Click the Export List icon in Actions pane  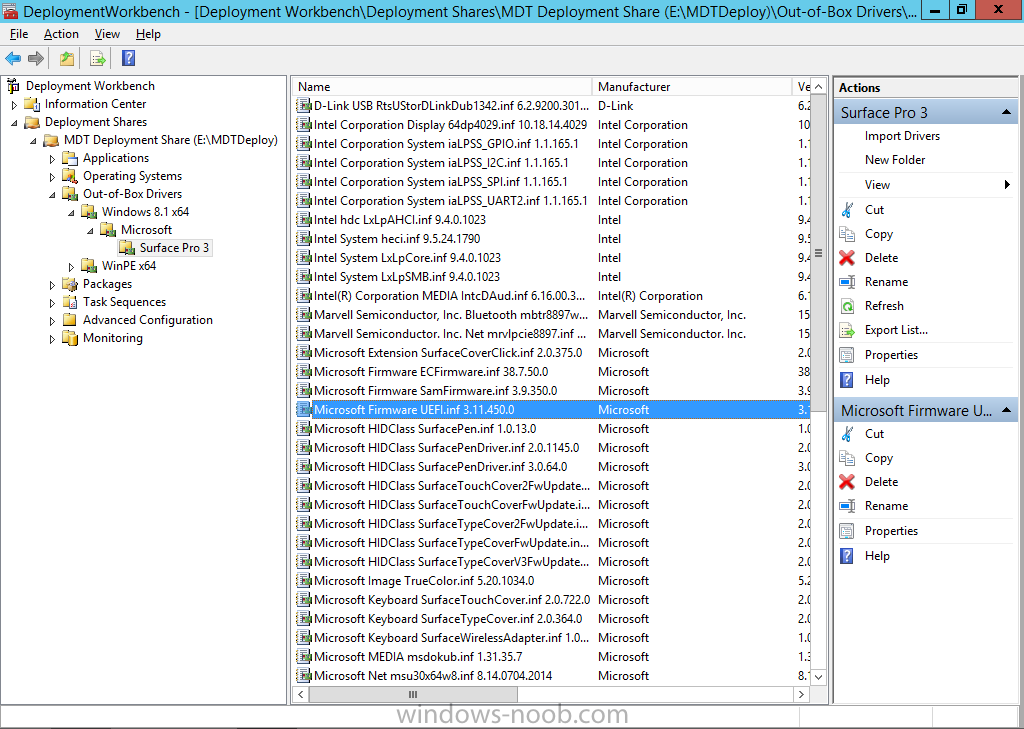coord(847,330)
